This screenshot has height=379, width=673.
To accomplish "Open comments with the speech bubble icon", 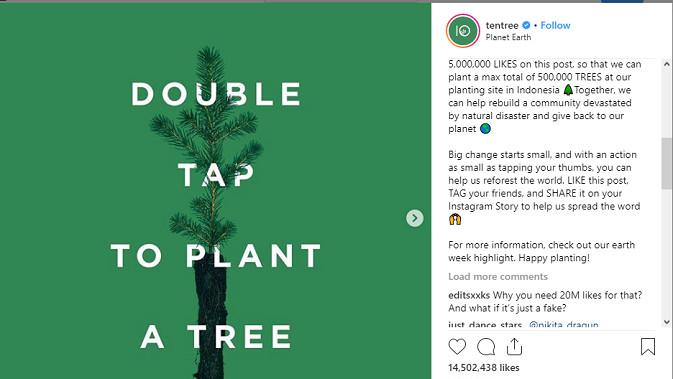I will tap(486, 346).
